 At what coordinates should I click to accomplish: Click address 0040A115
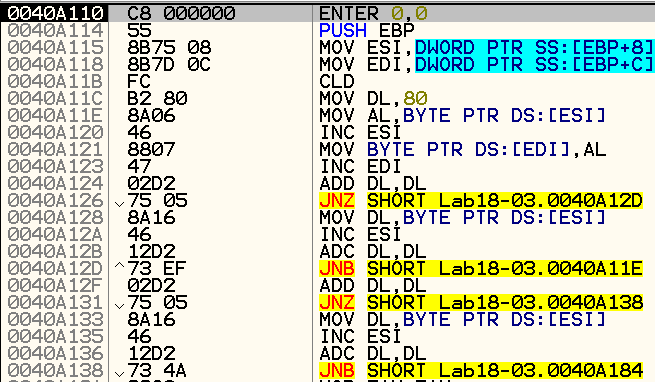tap(55, 48)
